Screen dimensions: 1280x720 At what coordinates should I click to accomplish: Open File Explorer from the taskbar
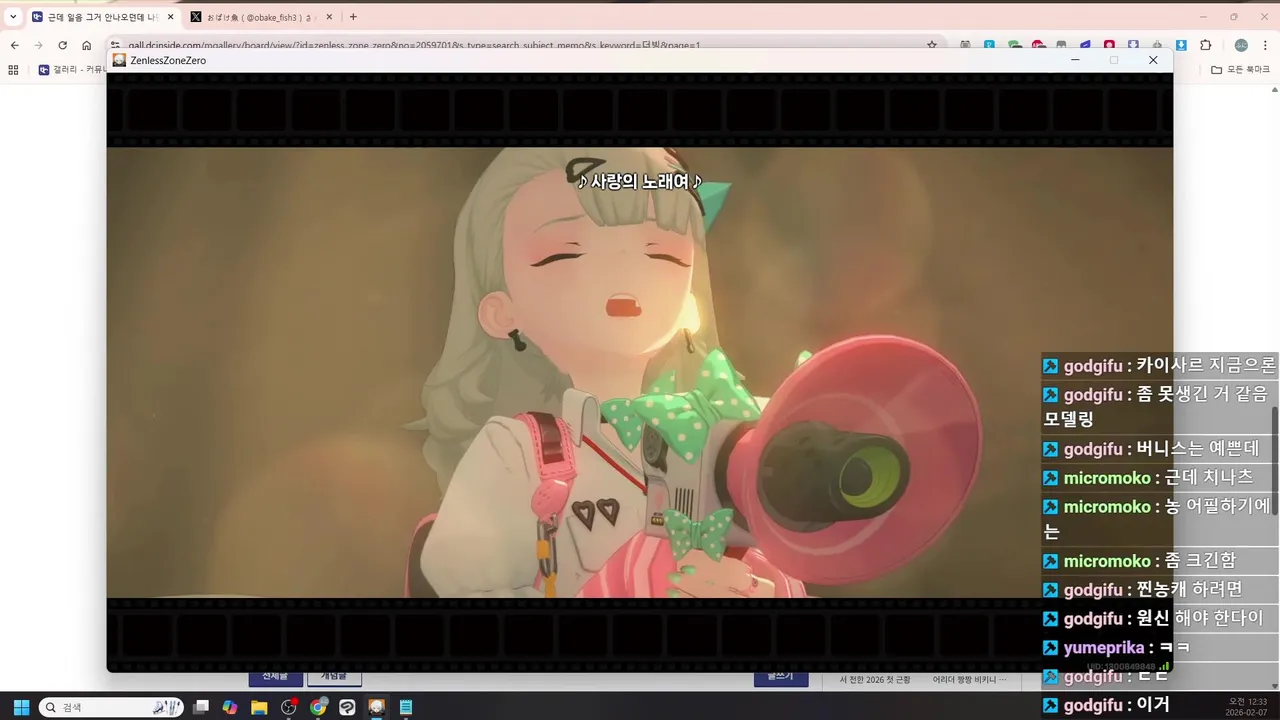(x=259, y=707)
